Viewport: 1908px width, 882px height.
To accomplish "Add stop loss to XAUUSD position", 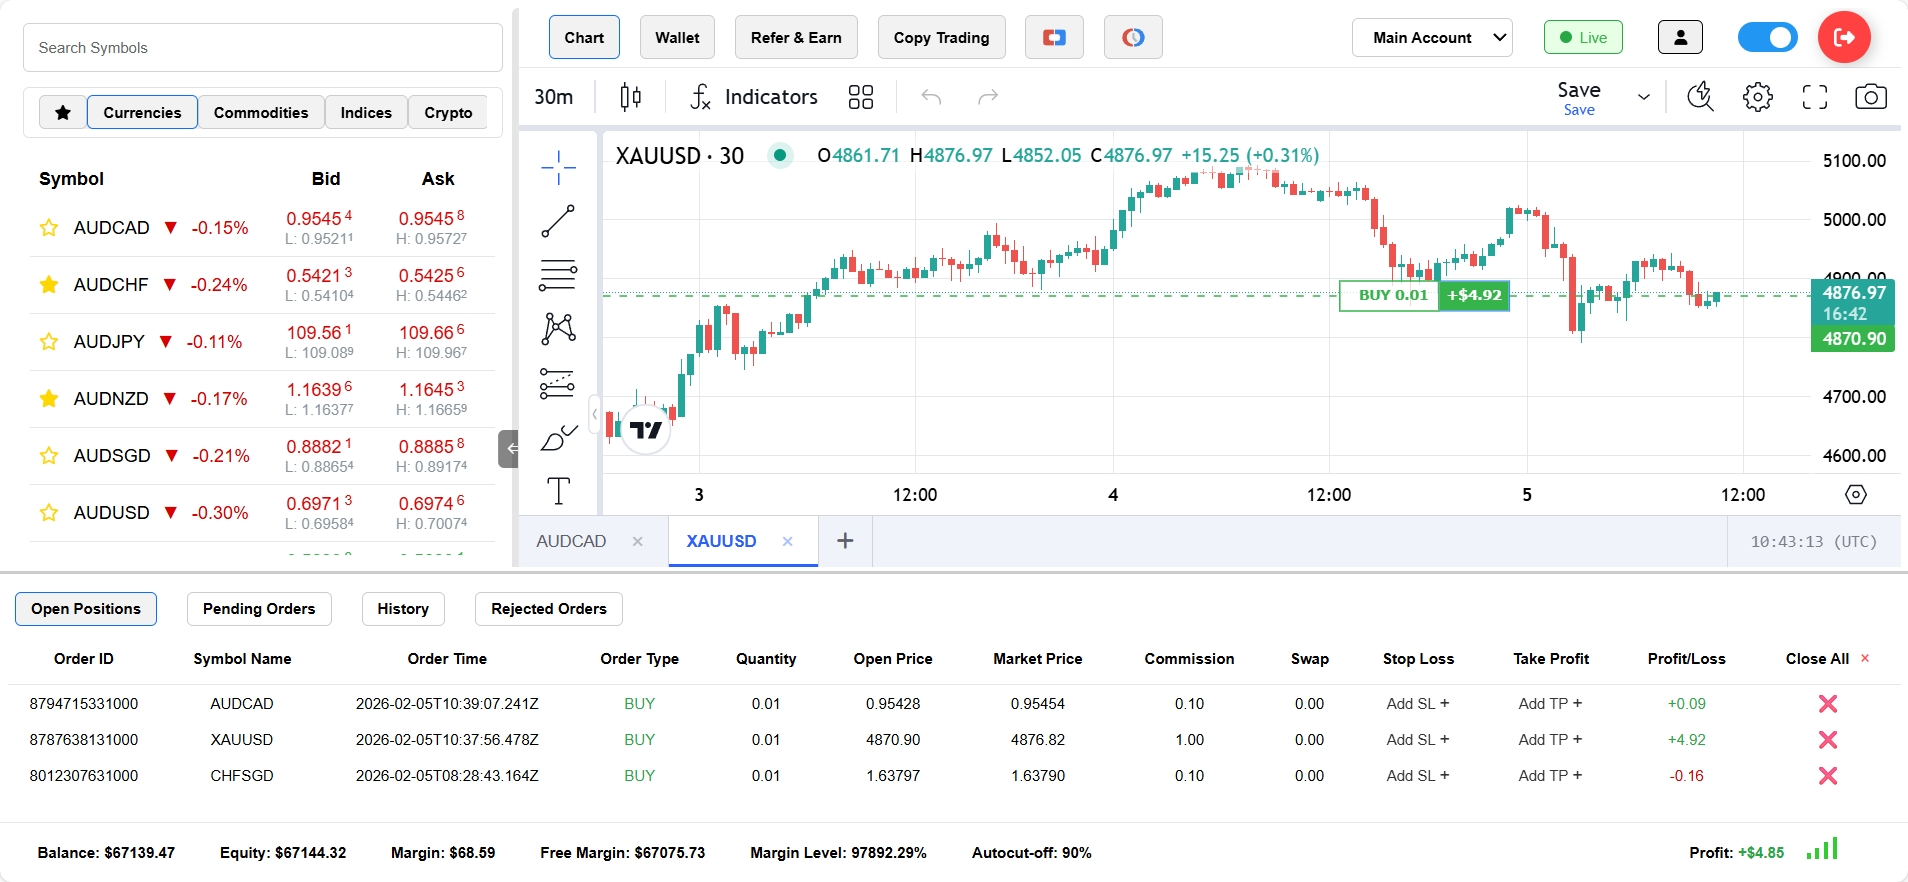I will click(x=1417, y=740).
